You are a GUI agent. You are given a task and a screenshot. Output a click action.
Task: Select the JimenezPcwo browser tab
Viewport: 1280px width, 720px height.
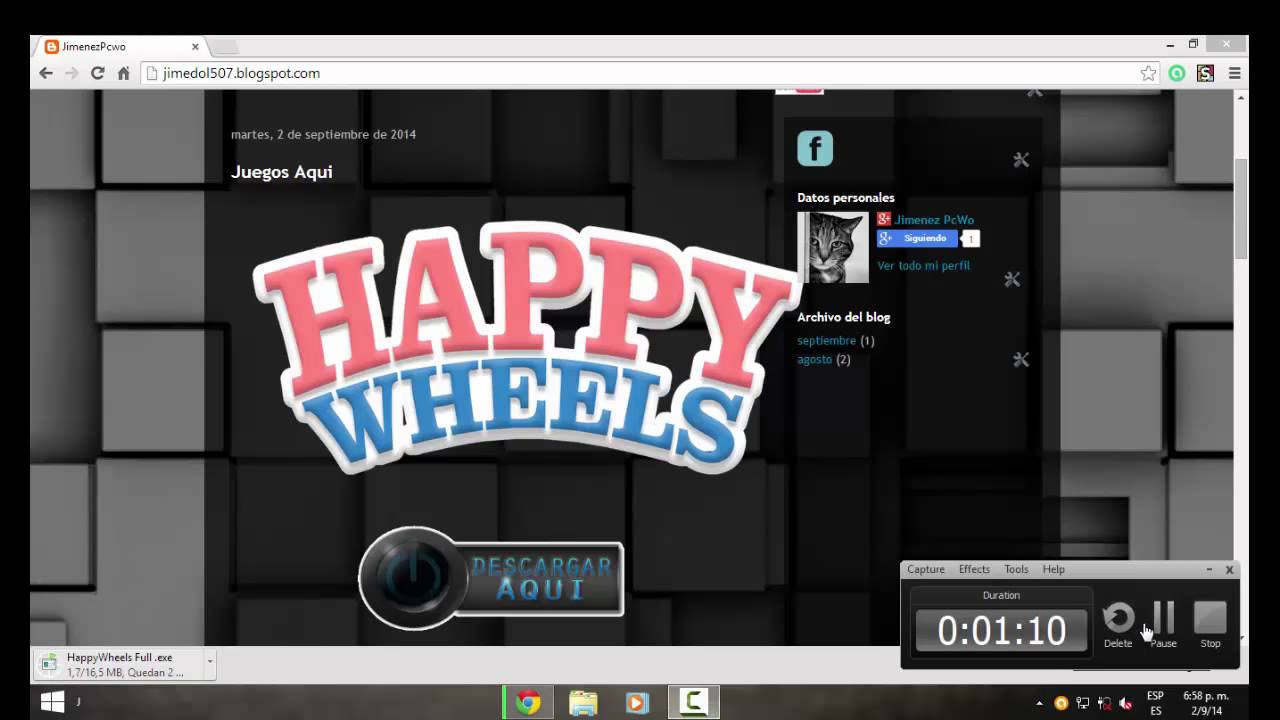[118, 46]
